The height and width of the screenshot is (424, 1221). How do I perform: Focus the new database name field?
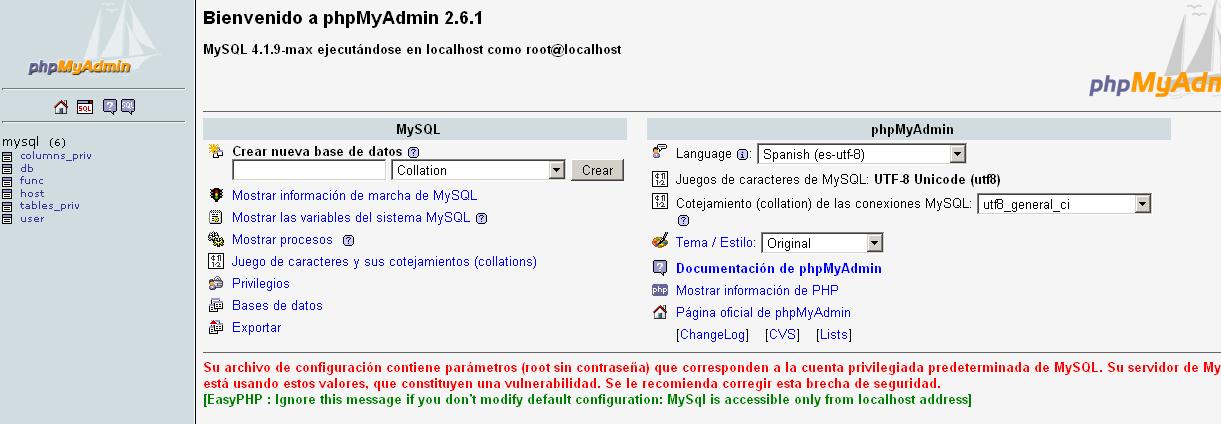click(309, 171)
